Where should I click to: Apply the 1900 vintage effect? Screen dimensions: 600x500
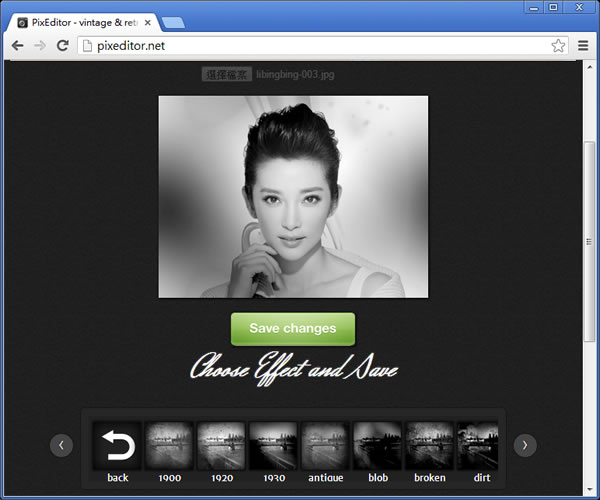(x=169, y=446)
